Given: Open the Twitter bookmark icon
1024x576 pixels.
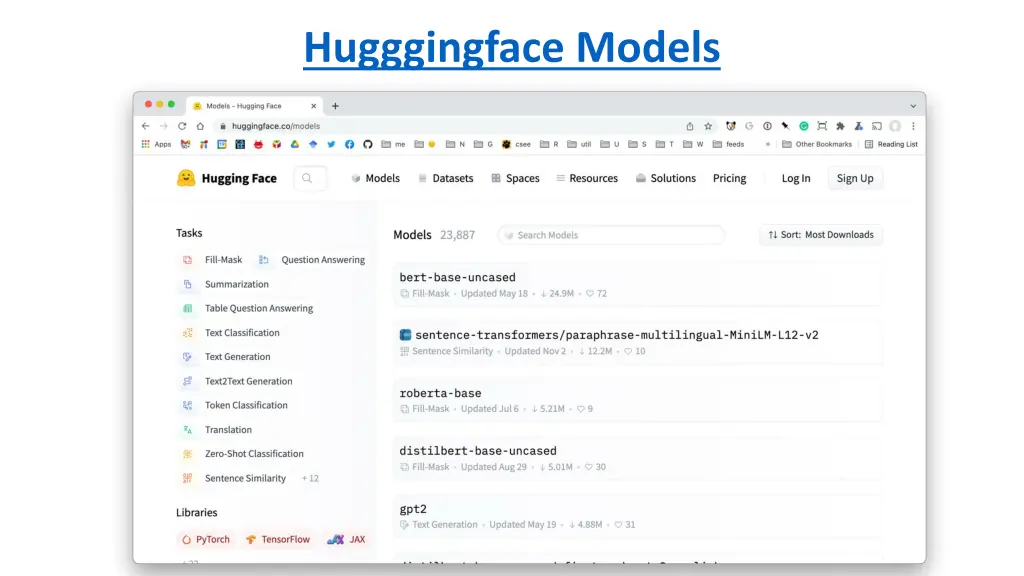Looking at the screenshot, I should [331, 144].
